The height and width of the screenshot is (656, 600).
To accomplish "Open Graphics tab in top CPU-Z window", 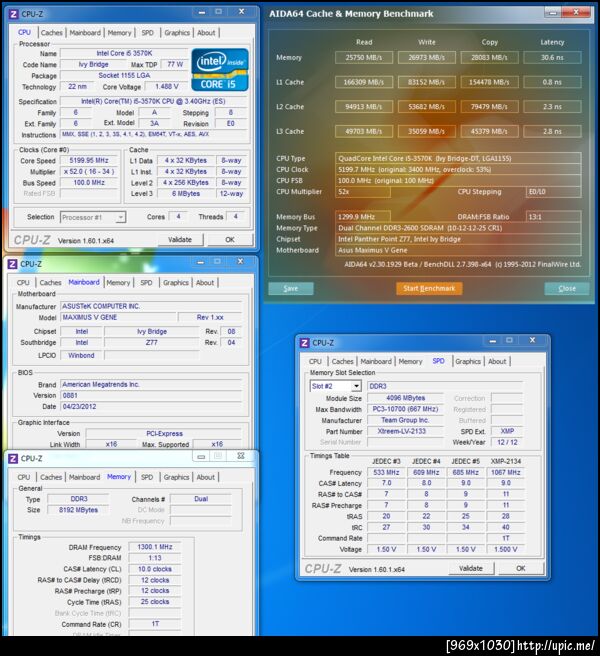I will (x=177, y=33).
